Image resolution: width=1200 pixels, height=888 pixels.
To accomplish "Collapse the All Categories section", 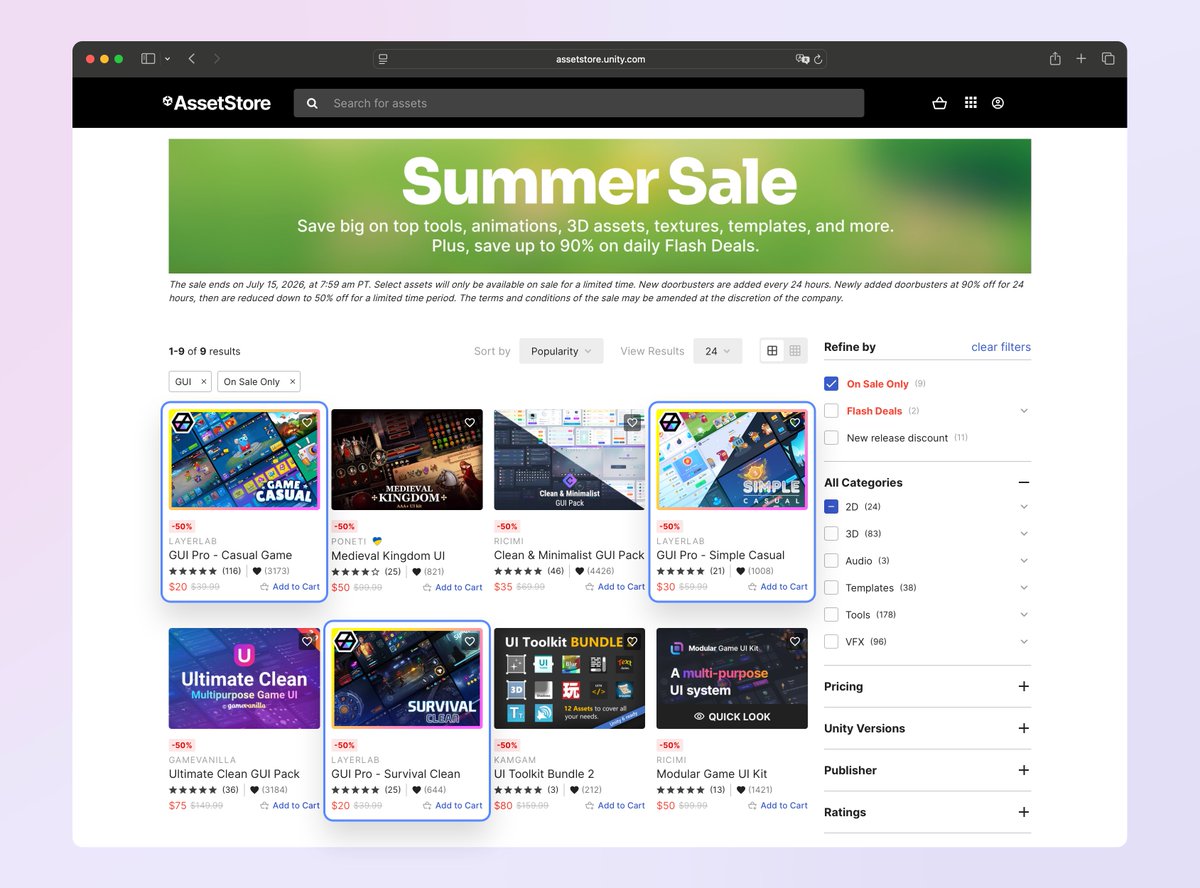I will (1024, 483).
